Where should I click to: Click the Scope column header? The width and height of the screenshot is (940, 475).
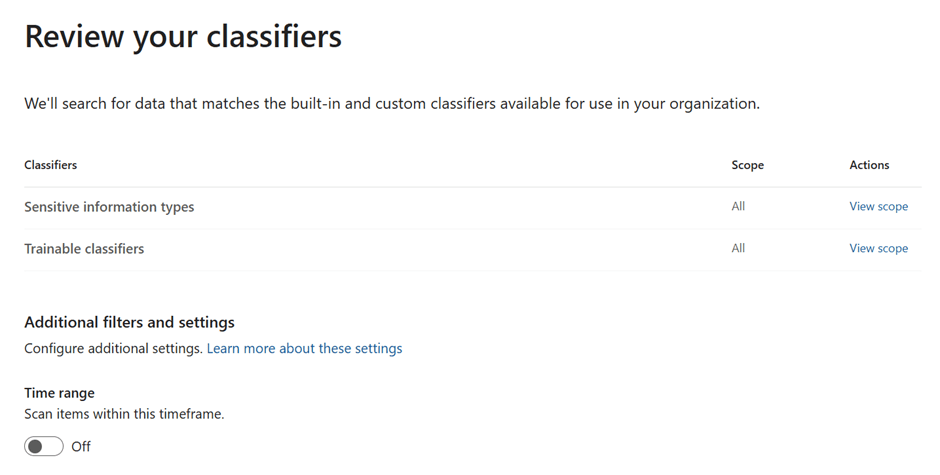click(x=747, y=165)
